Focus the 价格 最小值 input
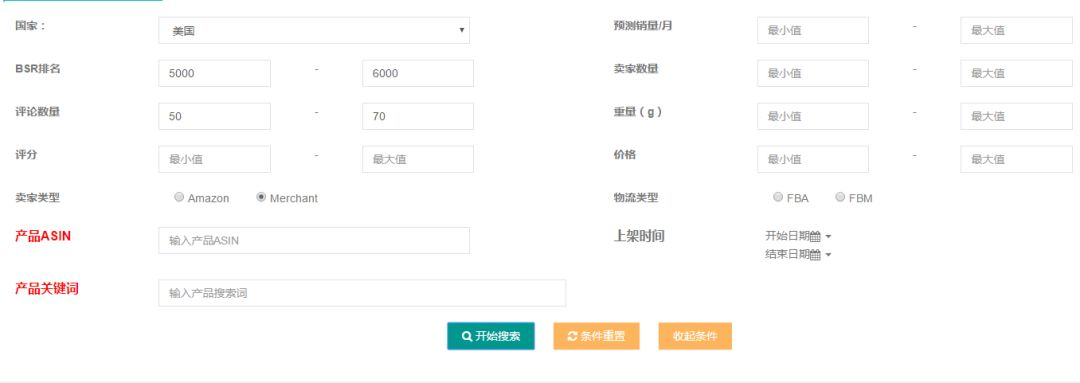 pos(813,159)
